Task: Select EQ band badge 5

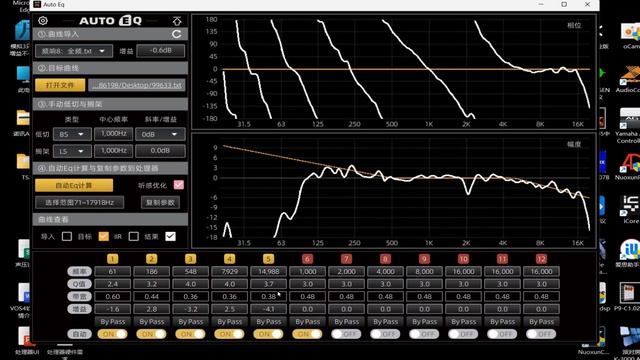Action: coord(268,259)
